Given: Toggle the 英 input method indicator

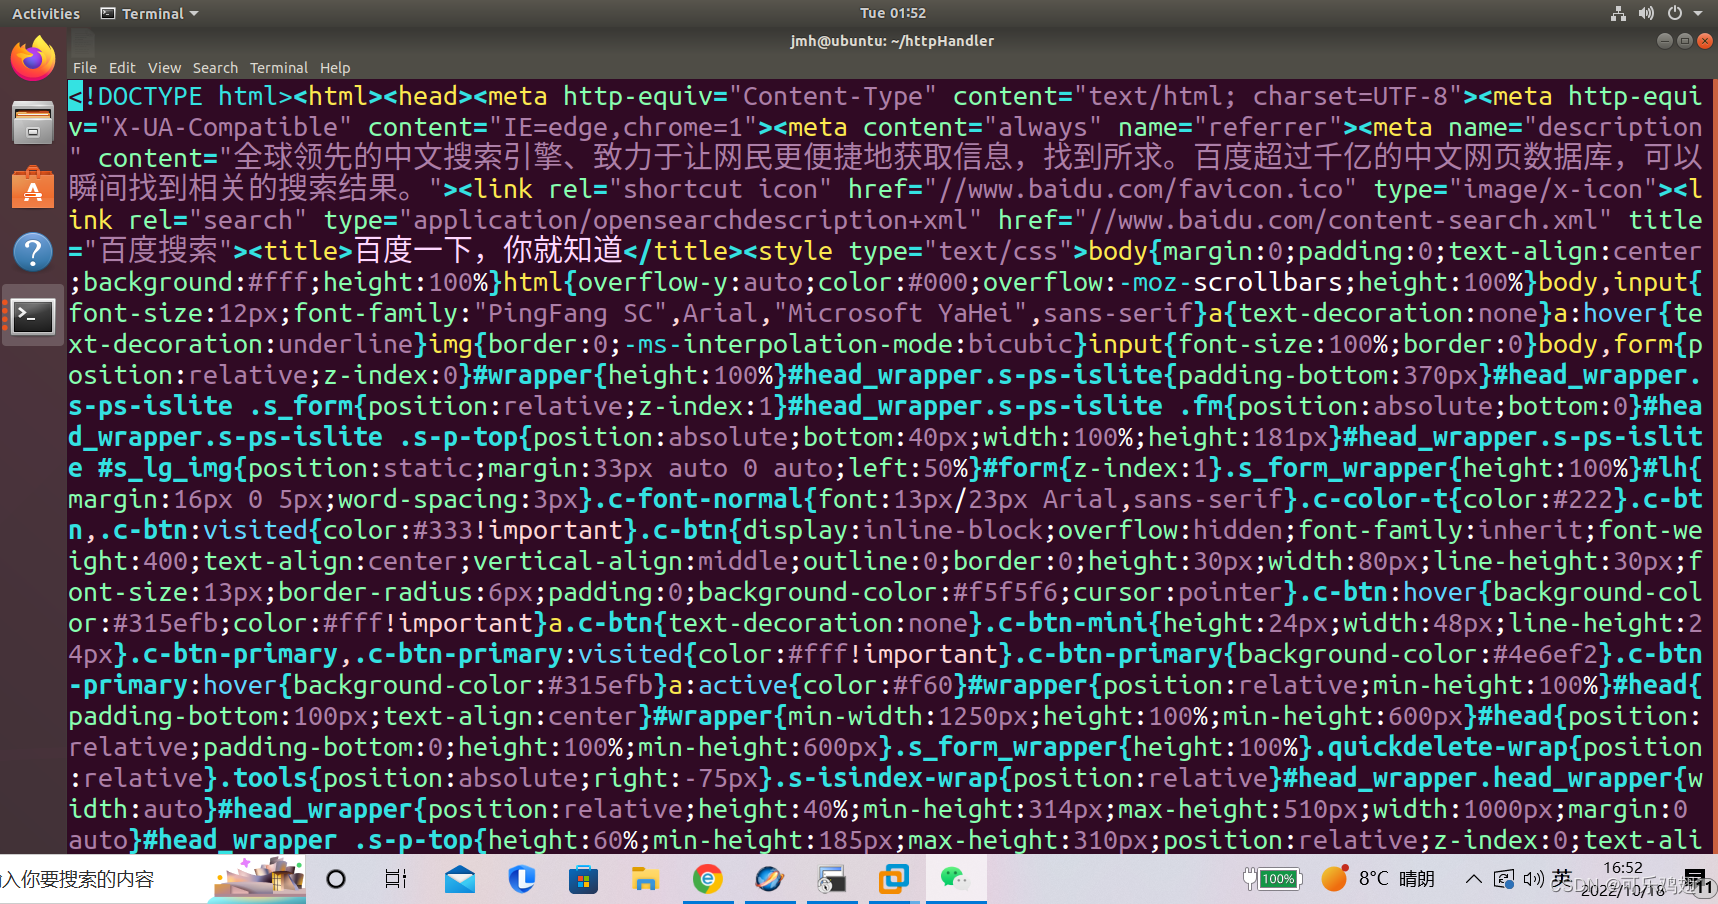Looking at the screenshot, I should tap(1562, 878).
